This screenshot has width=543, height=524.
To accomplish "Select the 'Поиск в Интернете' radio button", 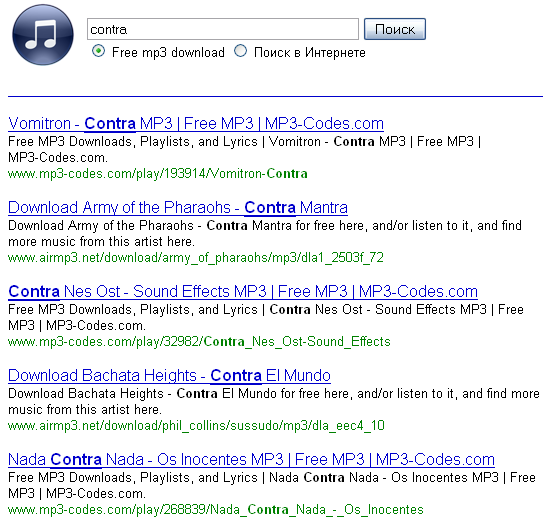I will [x=240, y=51].
